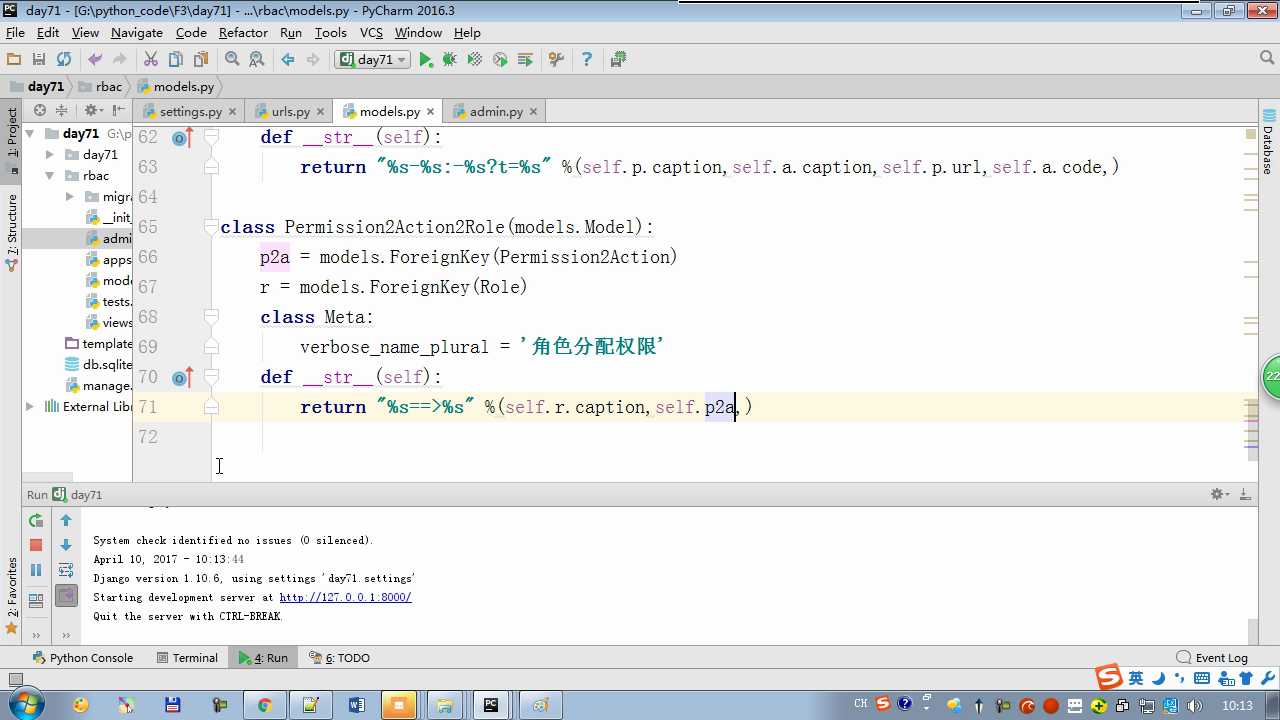The image size is (1280, 720).
Task: Expand the inner day71 folder
Action: [50, 155]
